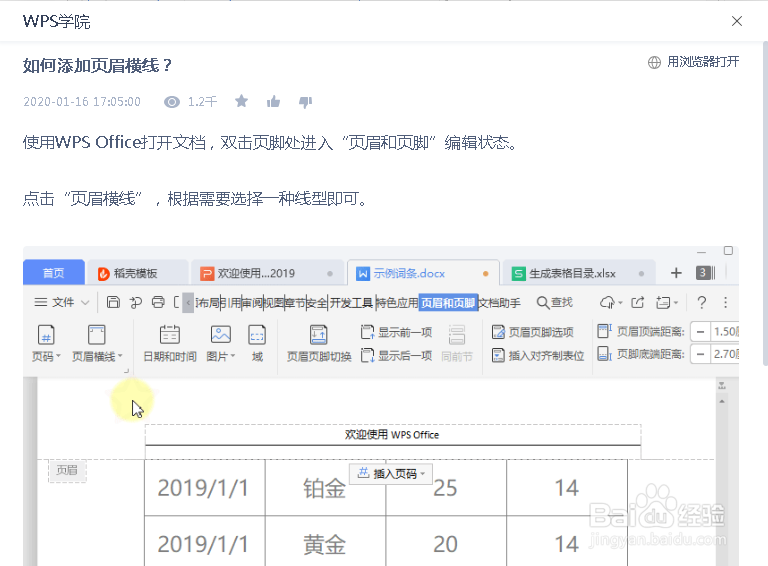Add a new tab with plus icon
768x566 pixels.
[x=676, y=273]
